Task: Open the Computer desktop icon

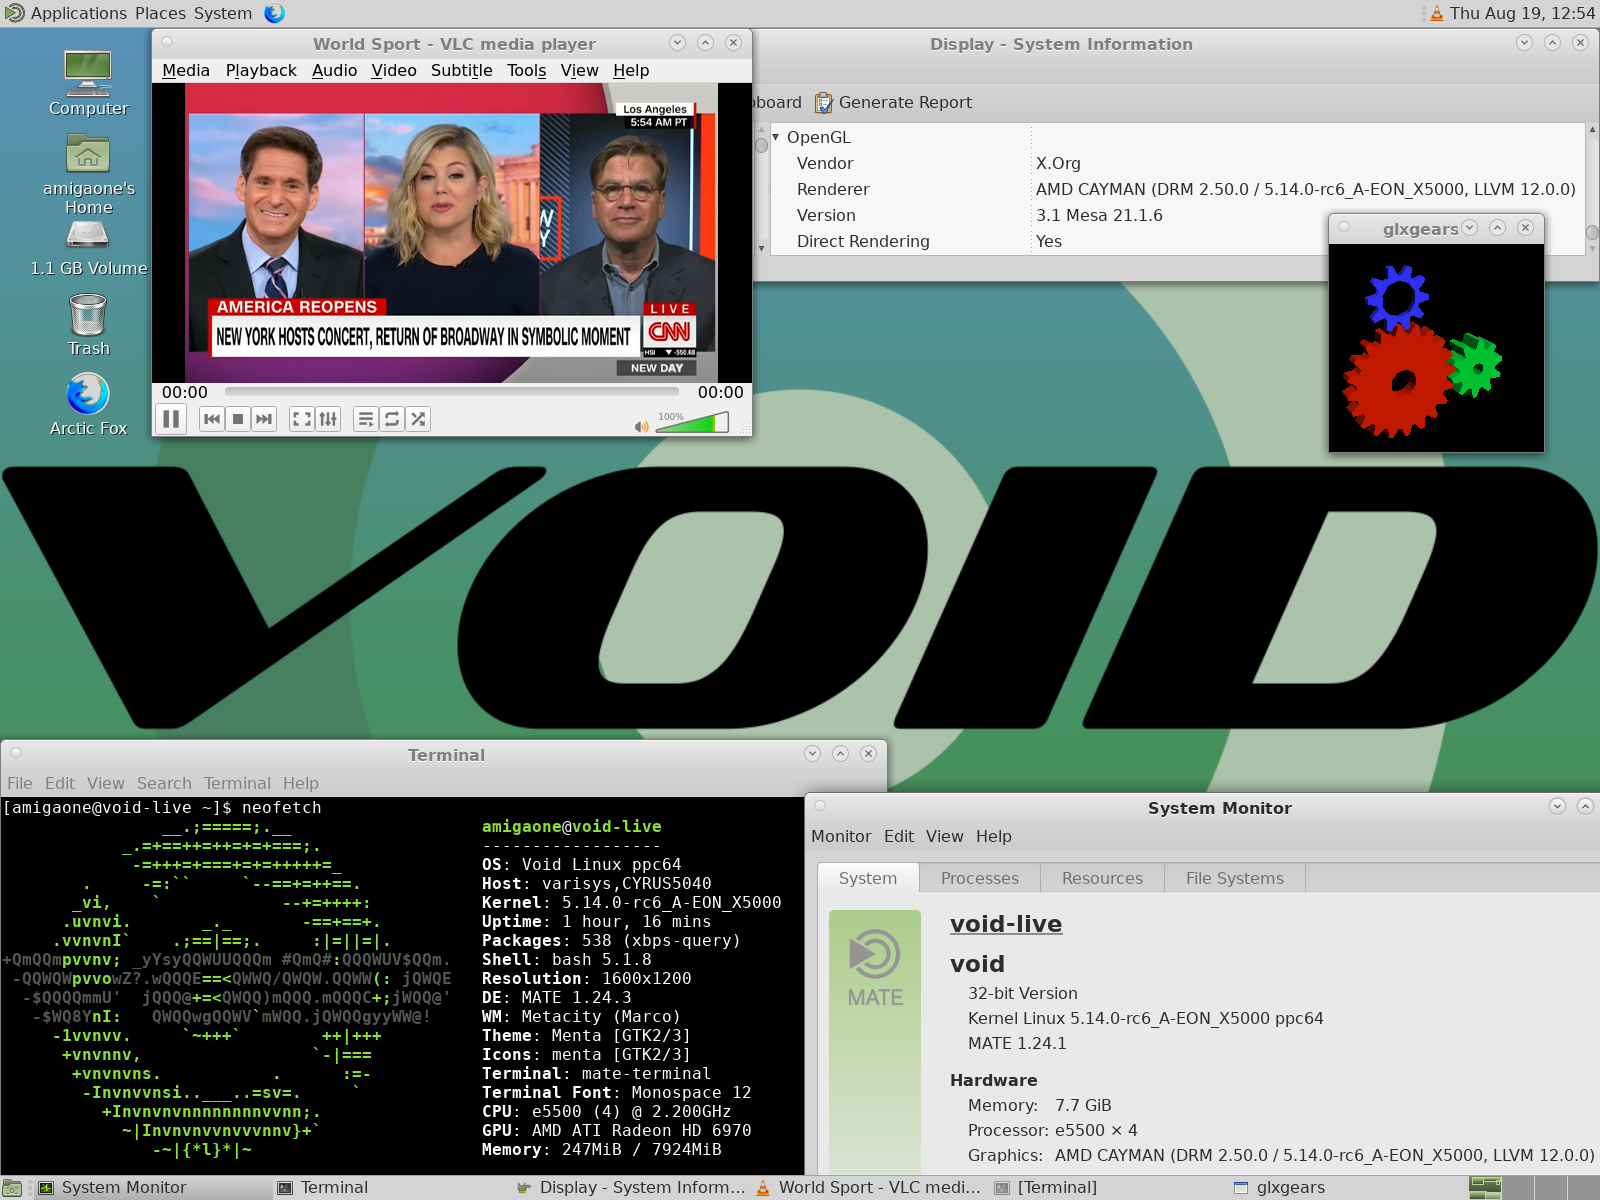Action: coord(88,83)
